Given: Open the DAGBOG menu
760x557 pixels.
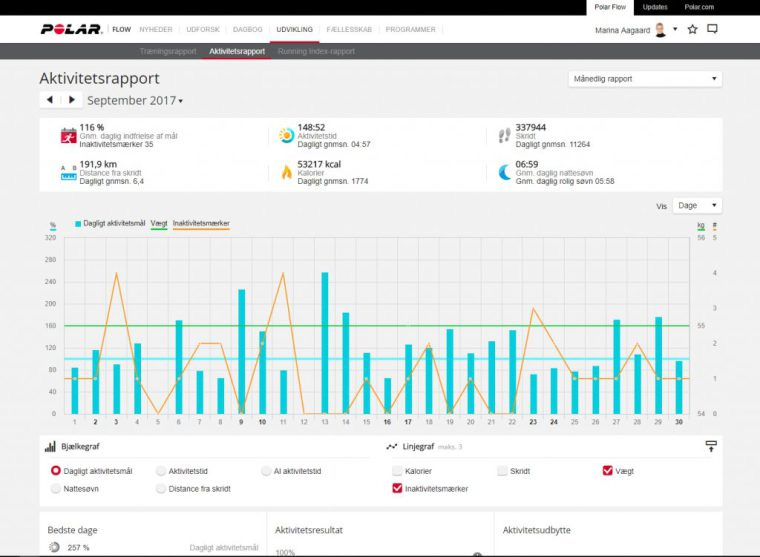Looking at the screenshot, I should tap(247, 29).
